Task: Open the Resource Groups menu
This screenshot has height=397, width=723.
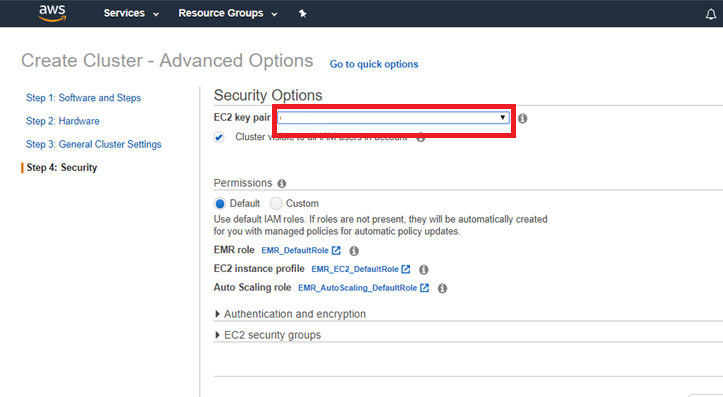Action: (x=228, y=13)
